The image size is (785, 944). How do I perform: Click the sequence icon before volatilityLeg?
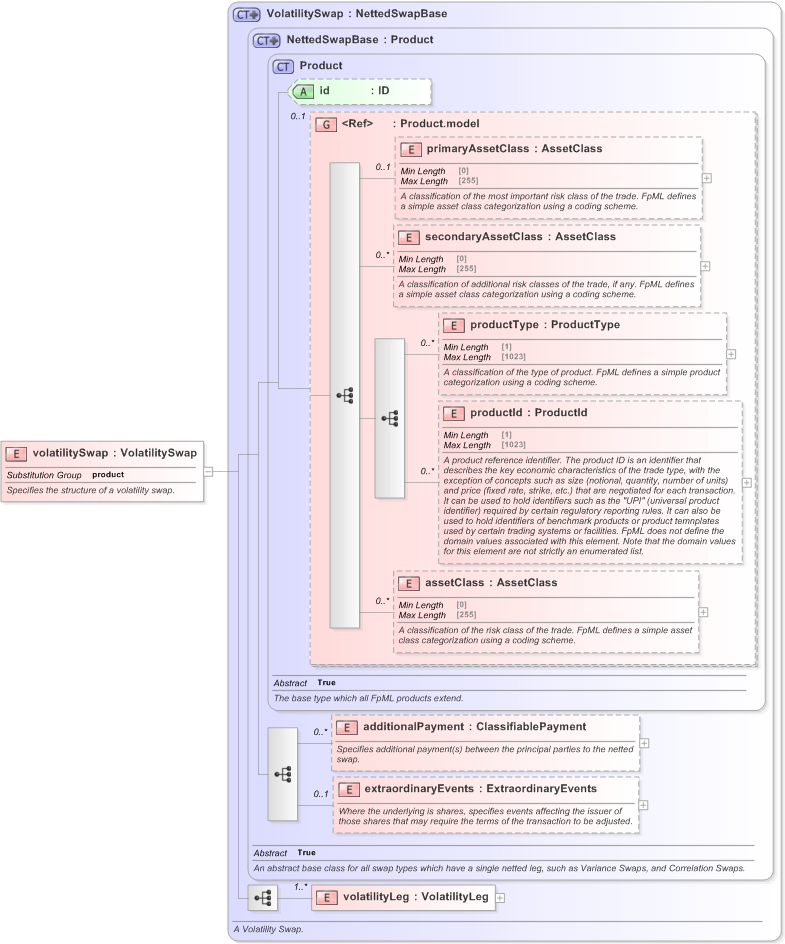point(262,898)
